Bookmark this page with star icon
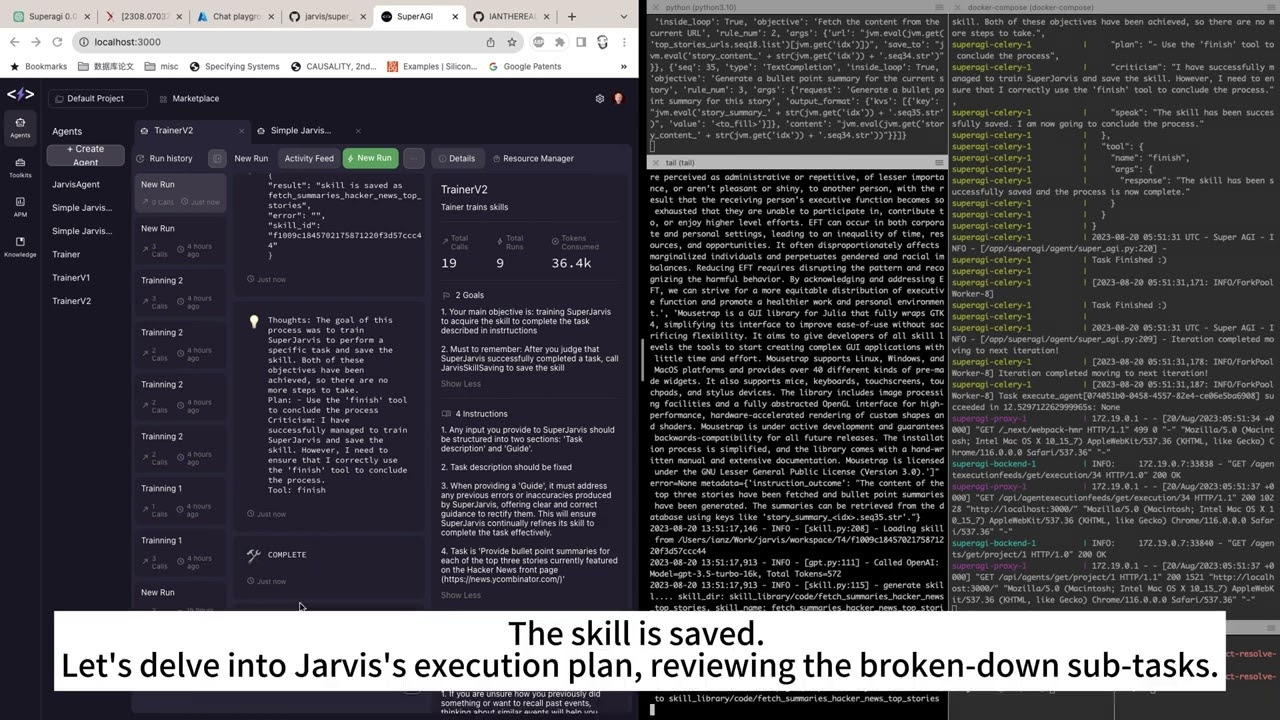The width and height of the screenshot is (1280, 720). point(512,42)
